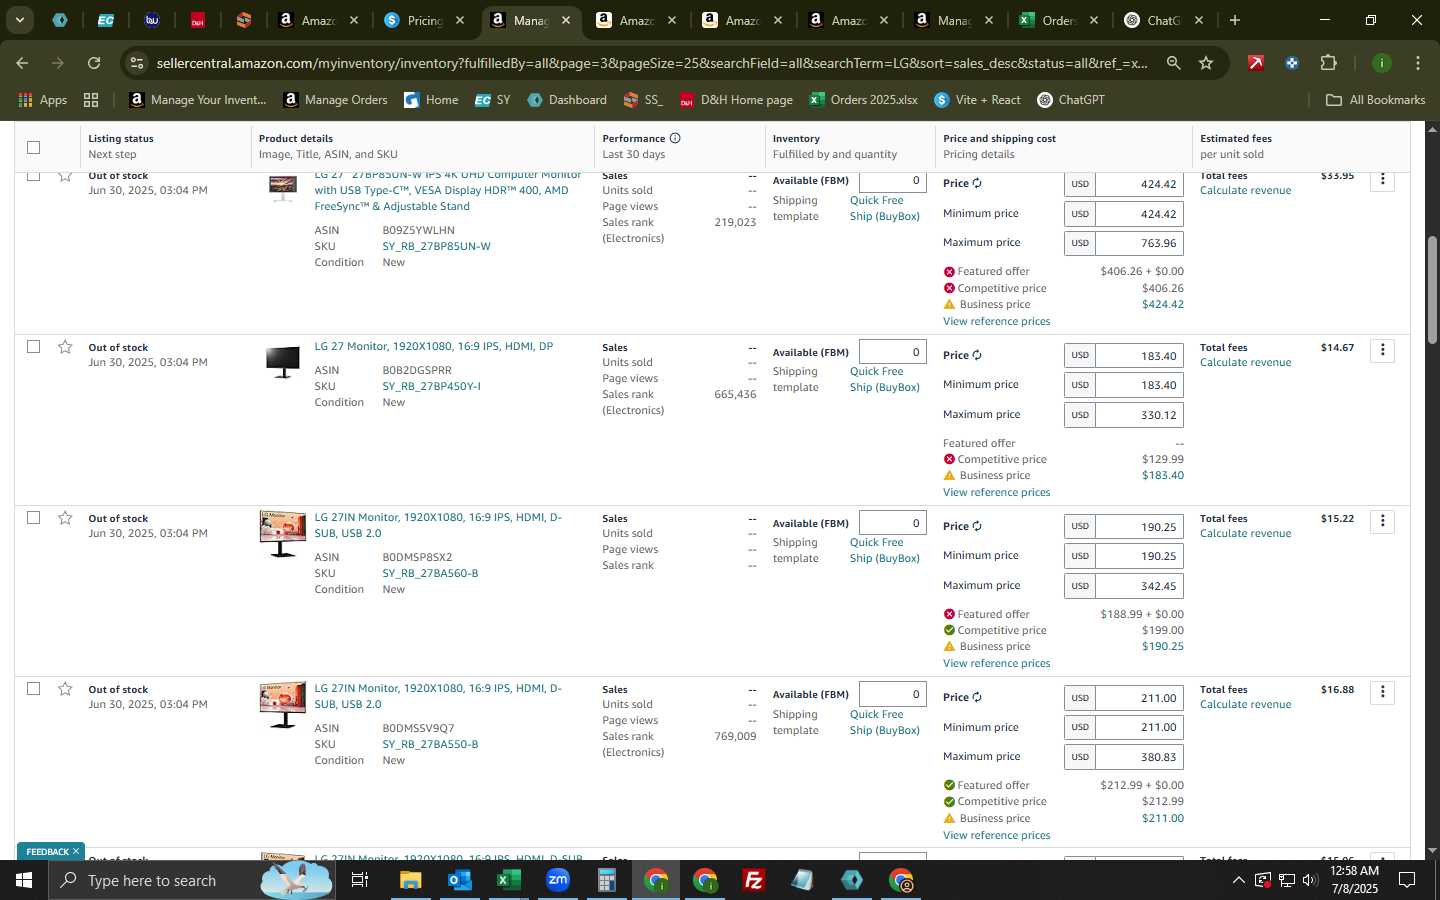The image size is (1440, 900).
Task: Open Chrome three-dot menu
Action: pyautogui.click(x=1417, y=63)
